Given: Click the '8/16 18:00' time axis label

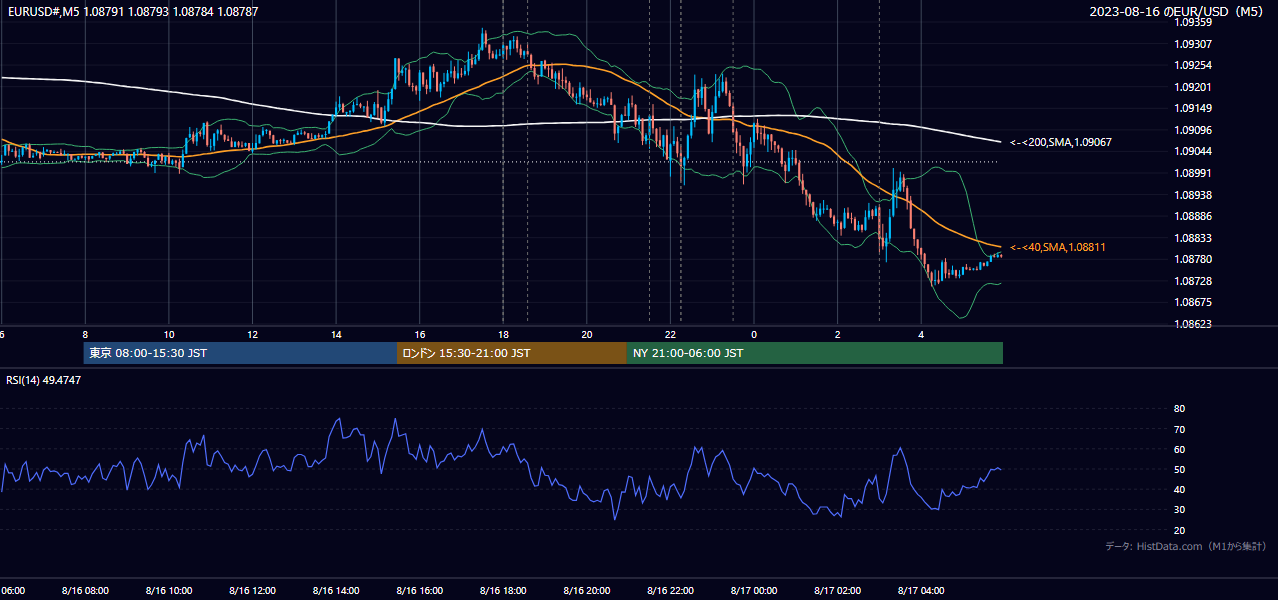Looking at the screenshot, I should coord(503,591).
